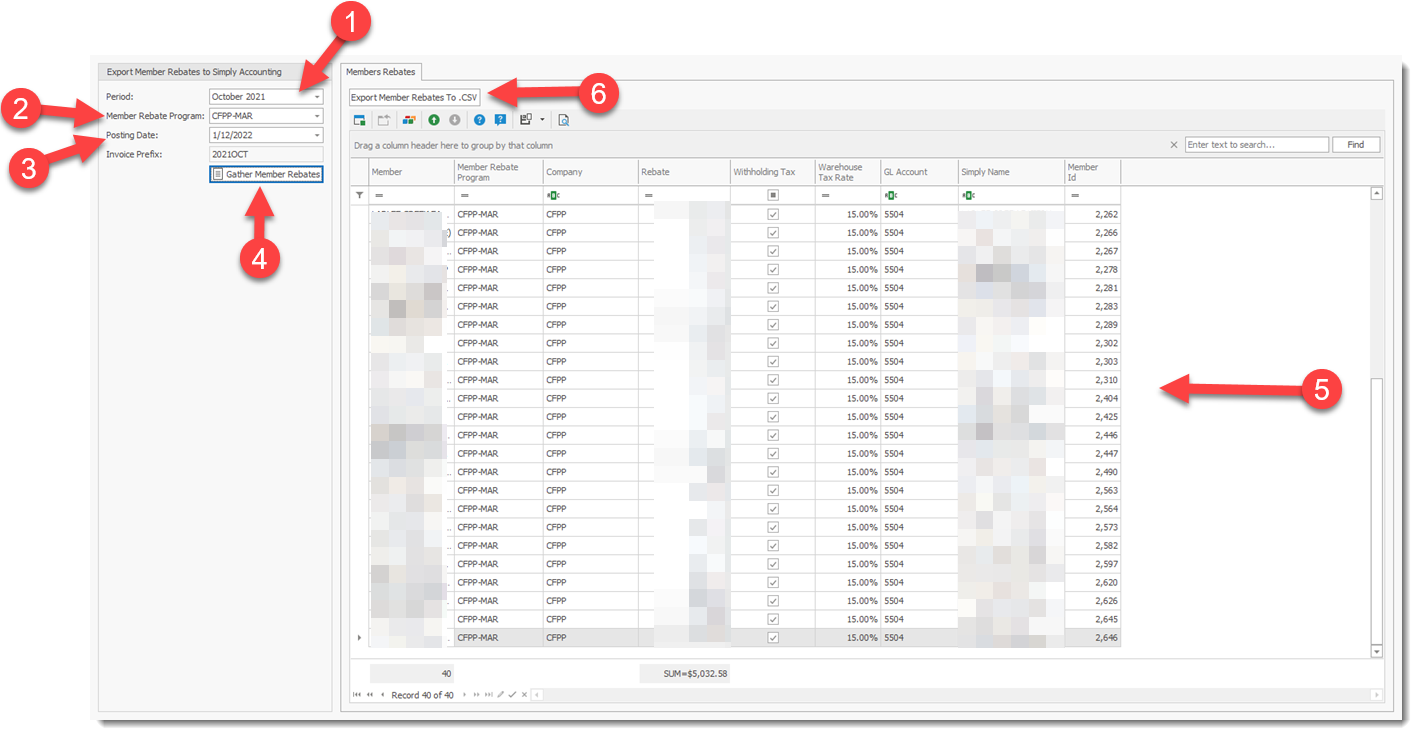The height and width of the screenshot is (735, 1417).
Task: Open the Posting Date dropdown
Action: (317, 134)
